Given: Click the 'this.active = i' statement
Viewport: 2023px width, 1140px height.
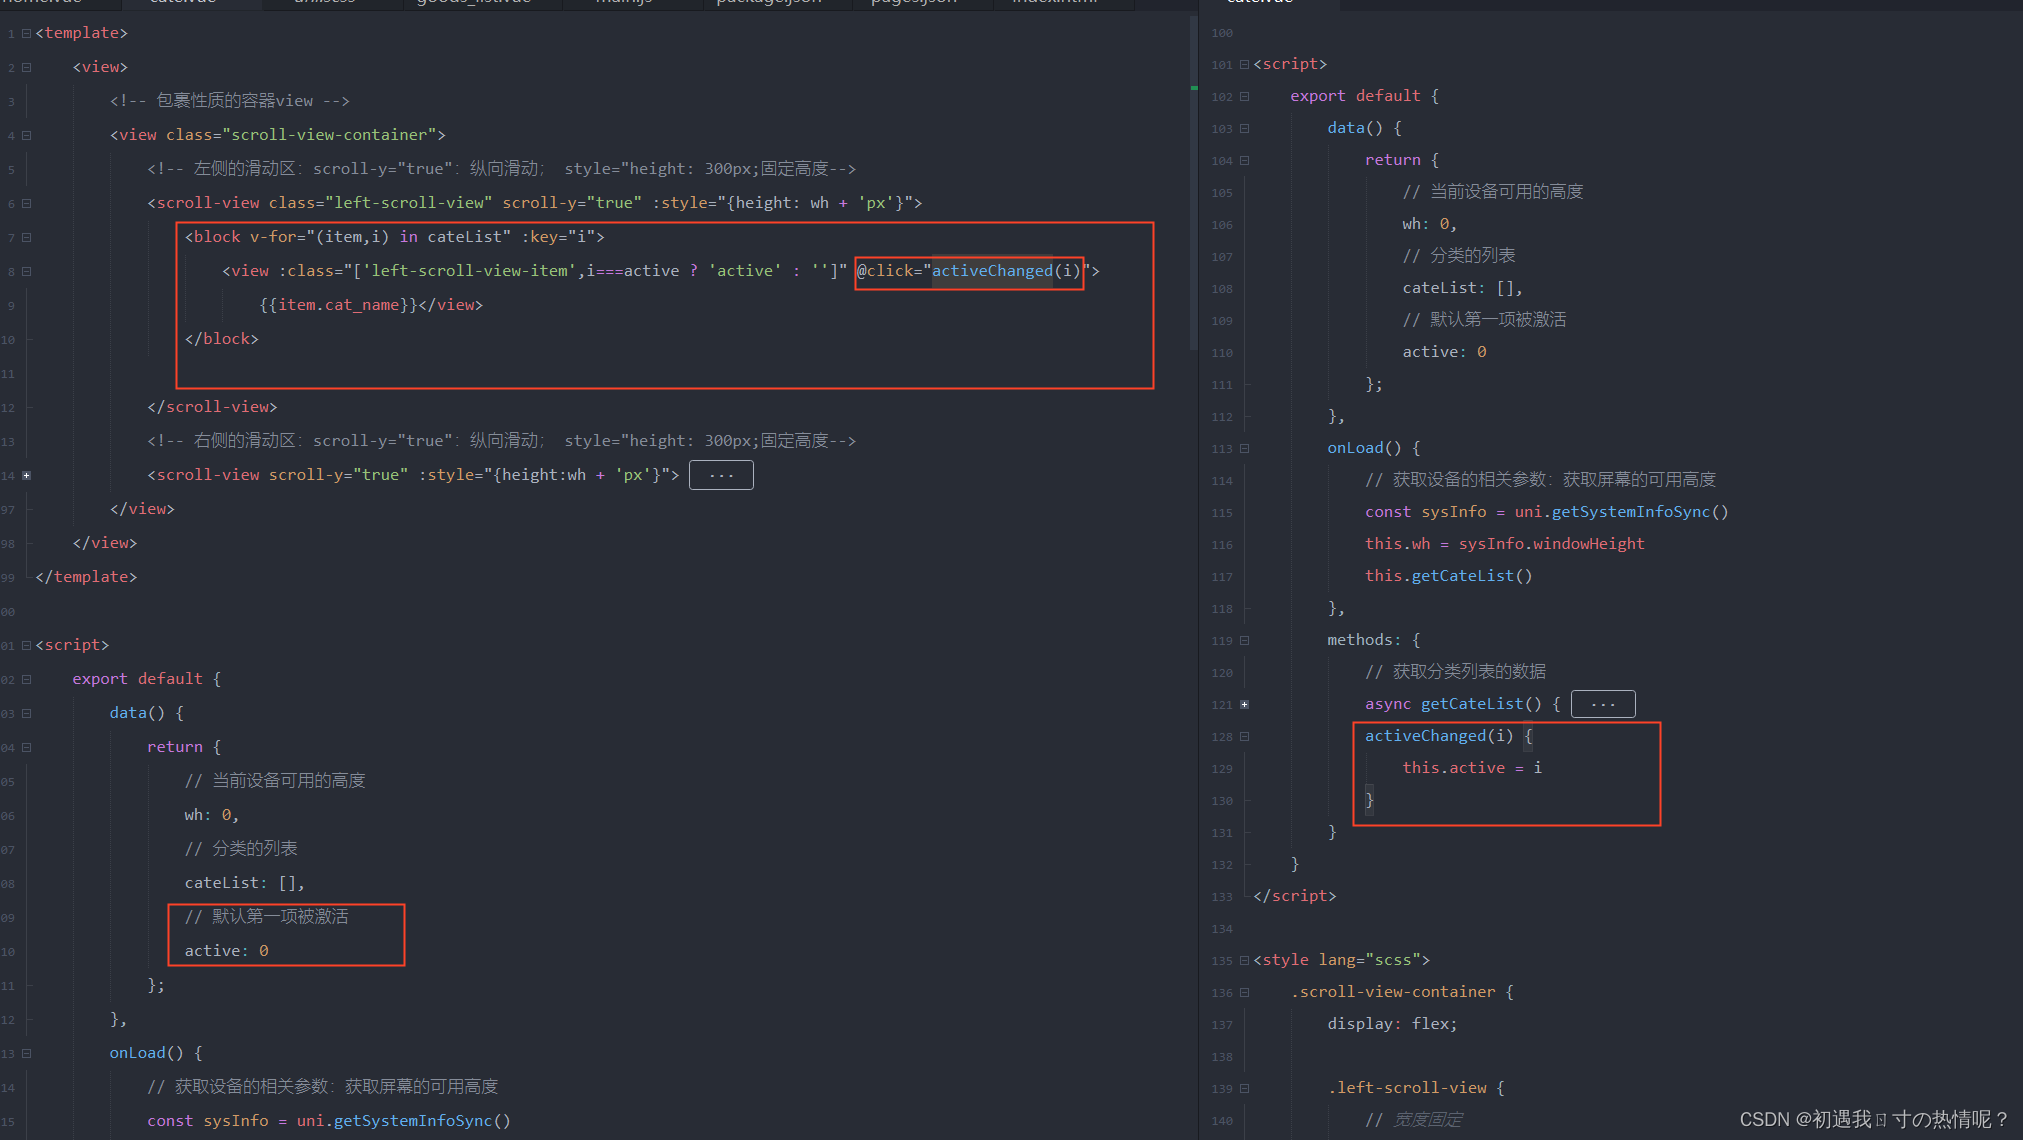Looking at the screenshot, I should [1472, 768].
